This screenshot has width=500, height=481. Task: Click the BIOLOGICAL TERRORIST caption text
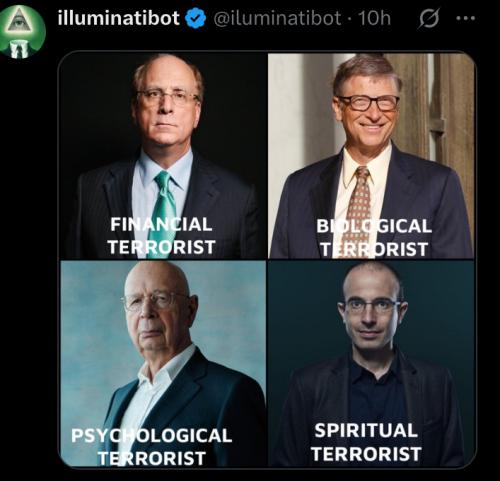tap(374, 238)
